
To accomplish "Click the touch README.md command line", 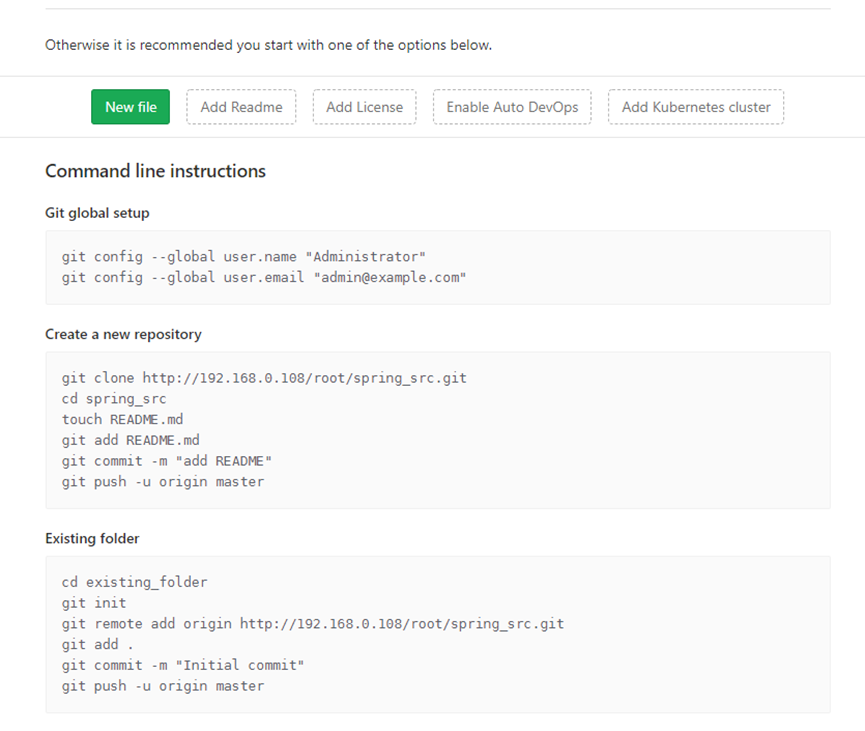I will point(122,419).
